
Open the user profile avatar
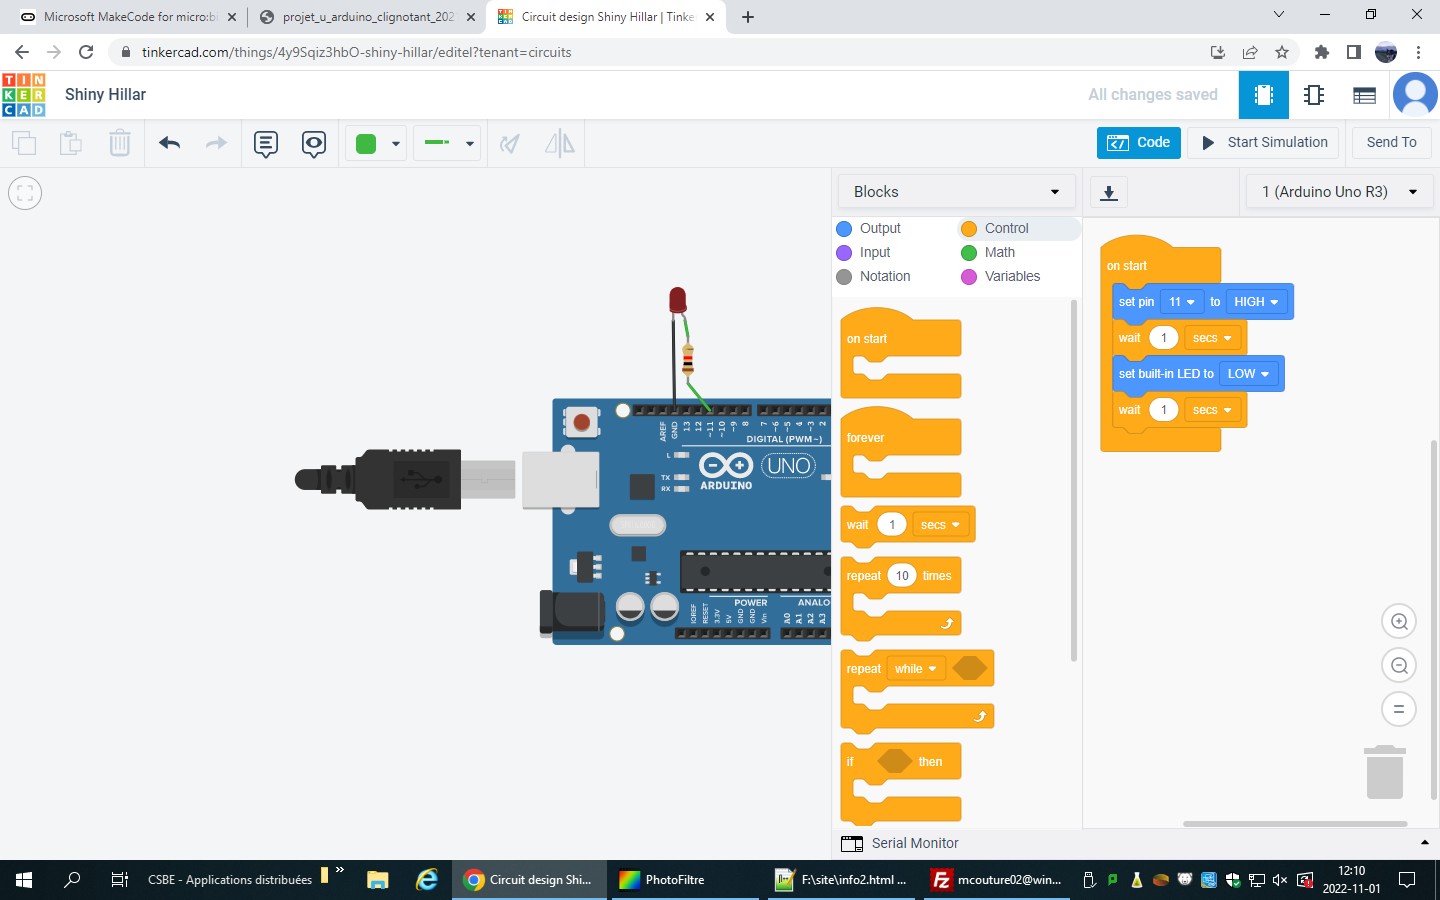pyautogui.click(x=1415, y=95)
